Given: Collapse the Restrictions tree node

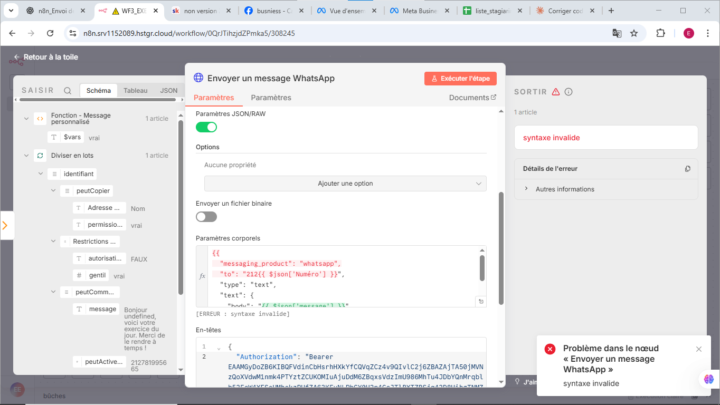Looking at the screenshot, I should (53, 241).
